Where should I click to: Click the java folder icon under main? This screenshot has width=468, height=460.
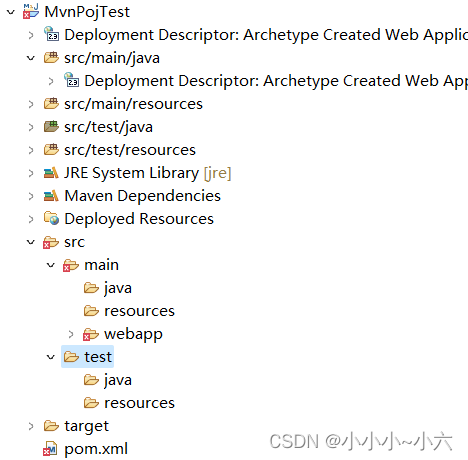91,288
